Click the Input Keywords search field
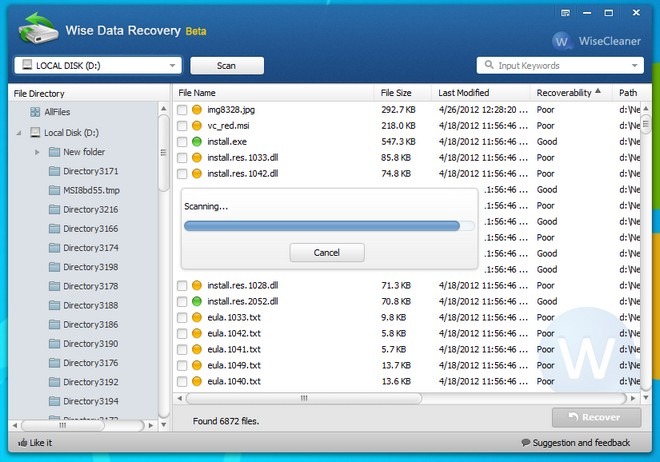 pos(560,65)
